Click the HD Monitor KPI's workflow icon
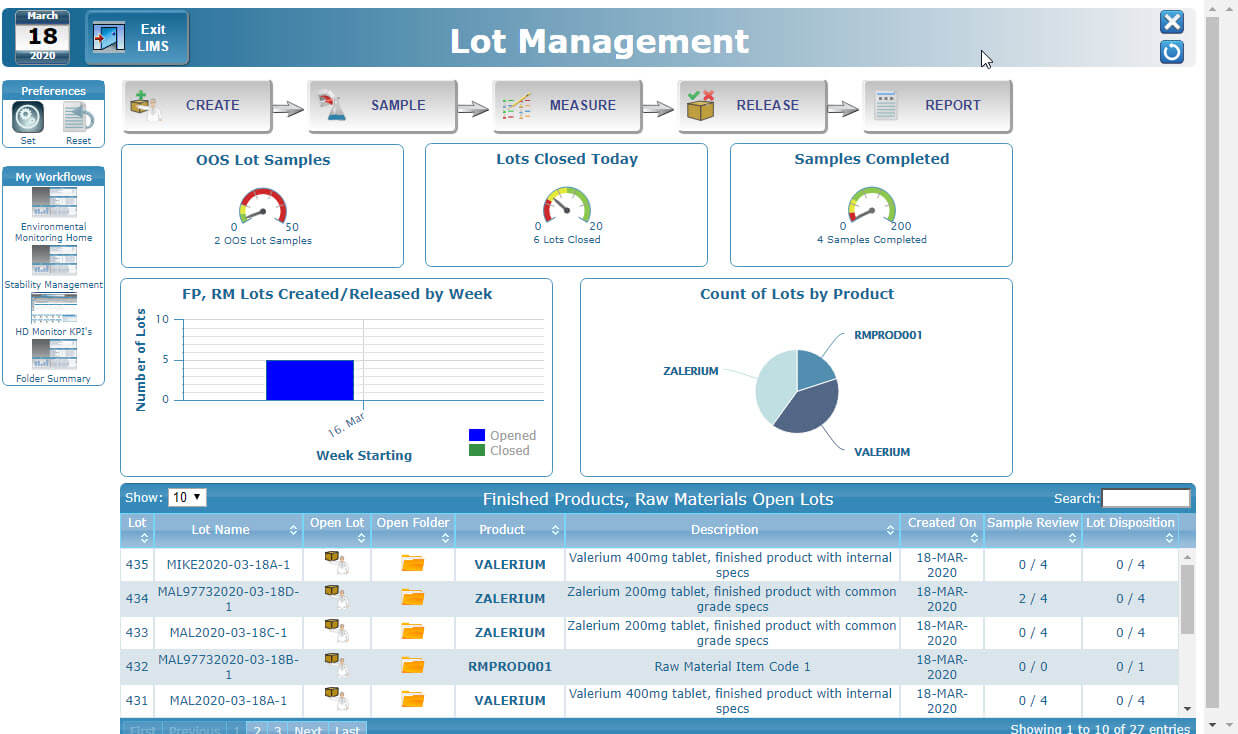This screenshot has height=734, width=1238. tap(53, 307)
